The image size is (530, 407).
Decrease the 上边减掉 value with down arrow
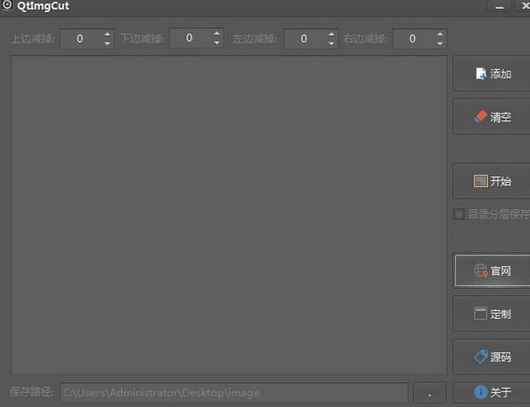point(107,43)
